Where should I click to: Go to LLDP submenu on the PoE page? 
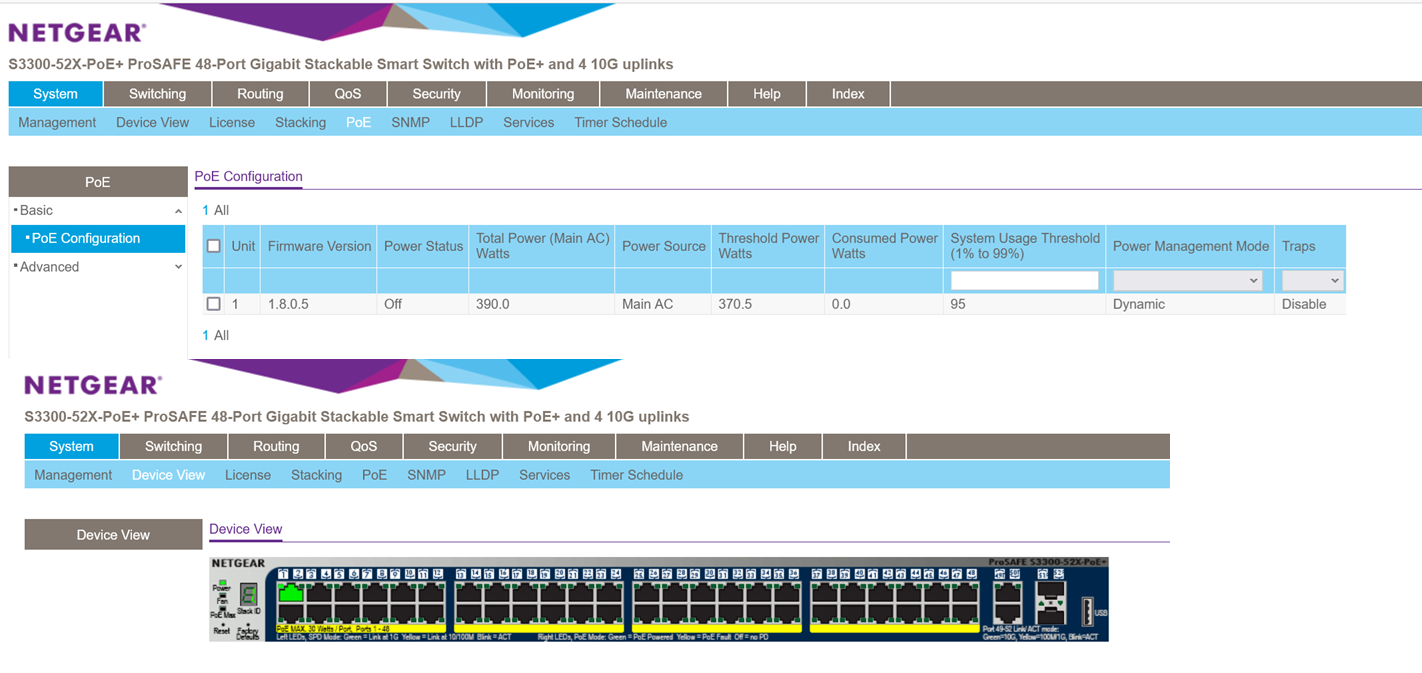tap(467, 122)
